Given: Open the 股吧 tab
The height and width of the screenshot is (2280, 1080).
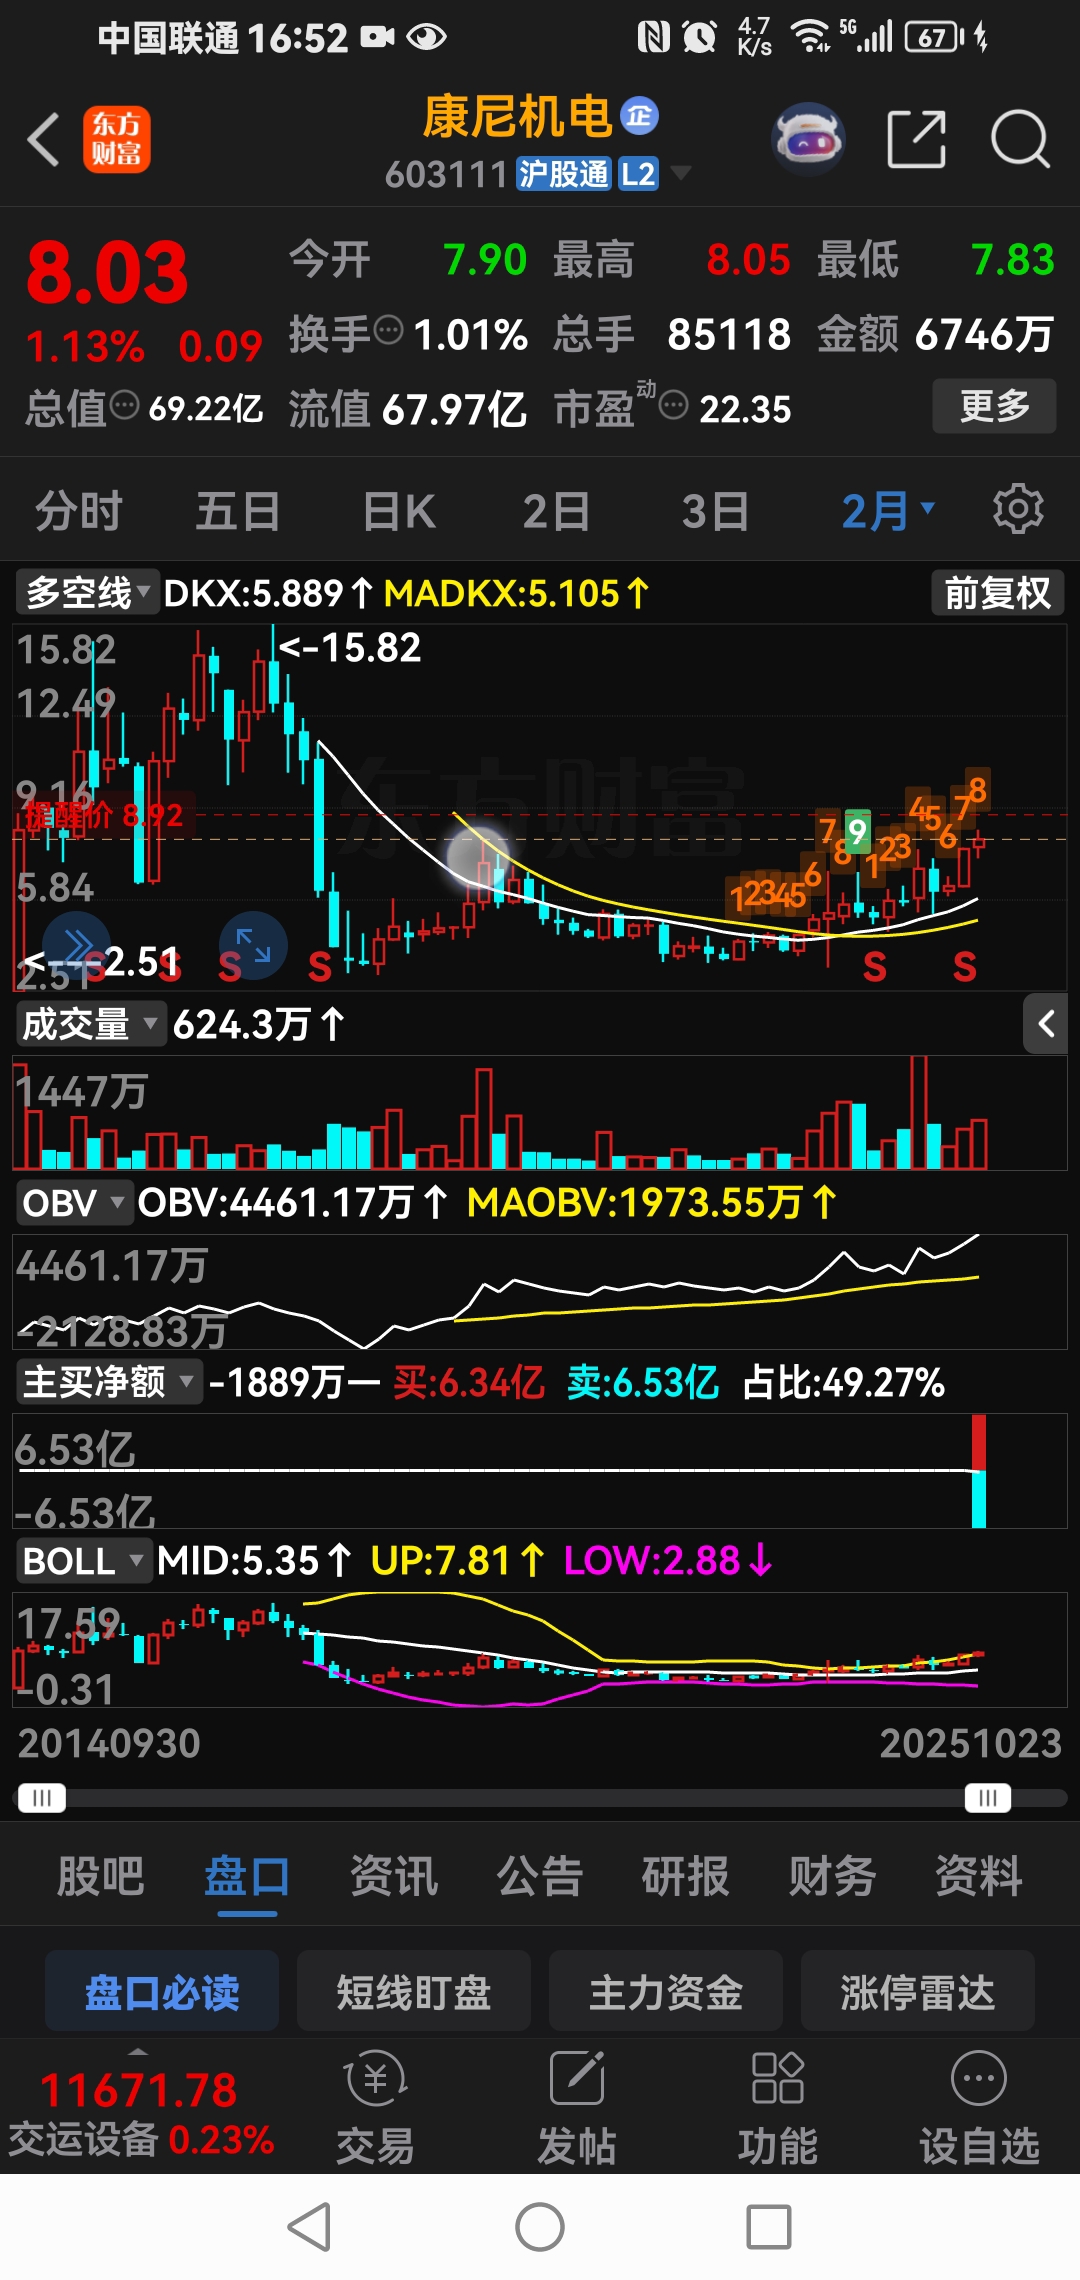Looking at the screenshot, I should pyautogui.click(x=101, y=1875).
